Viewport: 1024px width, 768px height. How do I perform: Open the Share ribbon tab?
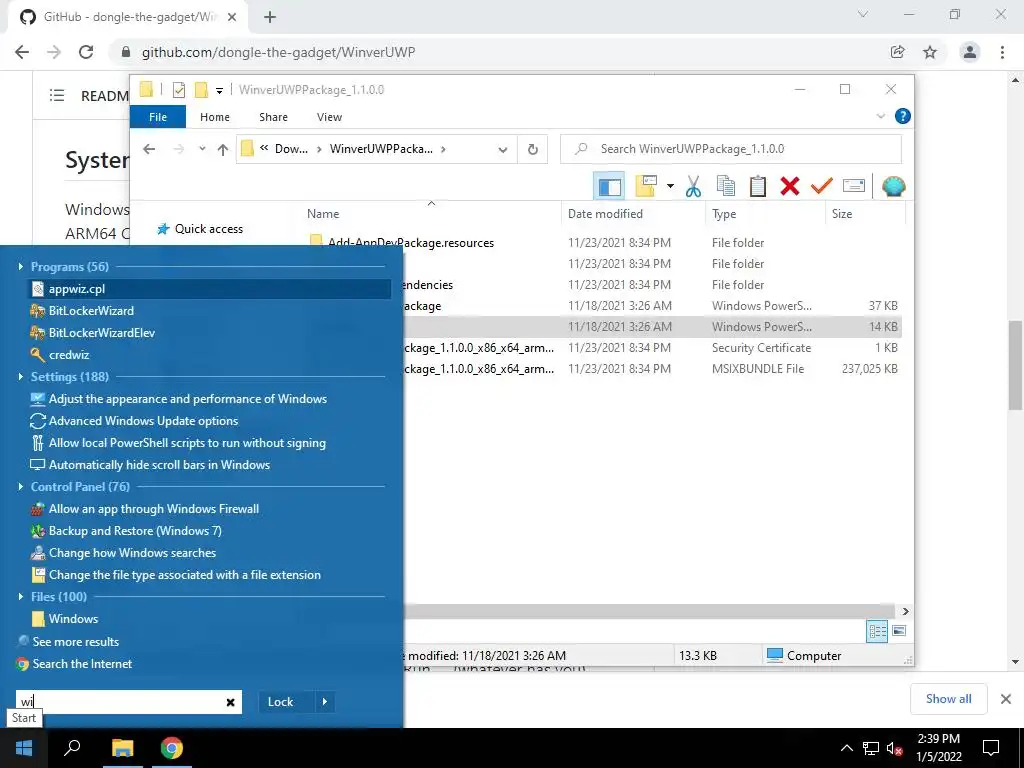(x=273, y=117)
